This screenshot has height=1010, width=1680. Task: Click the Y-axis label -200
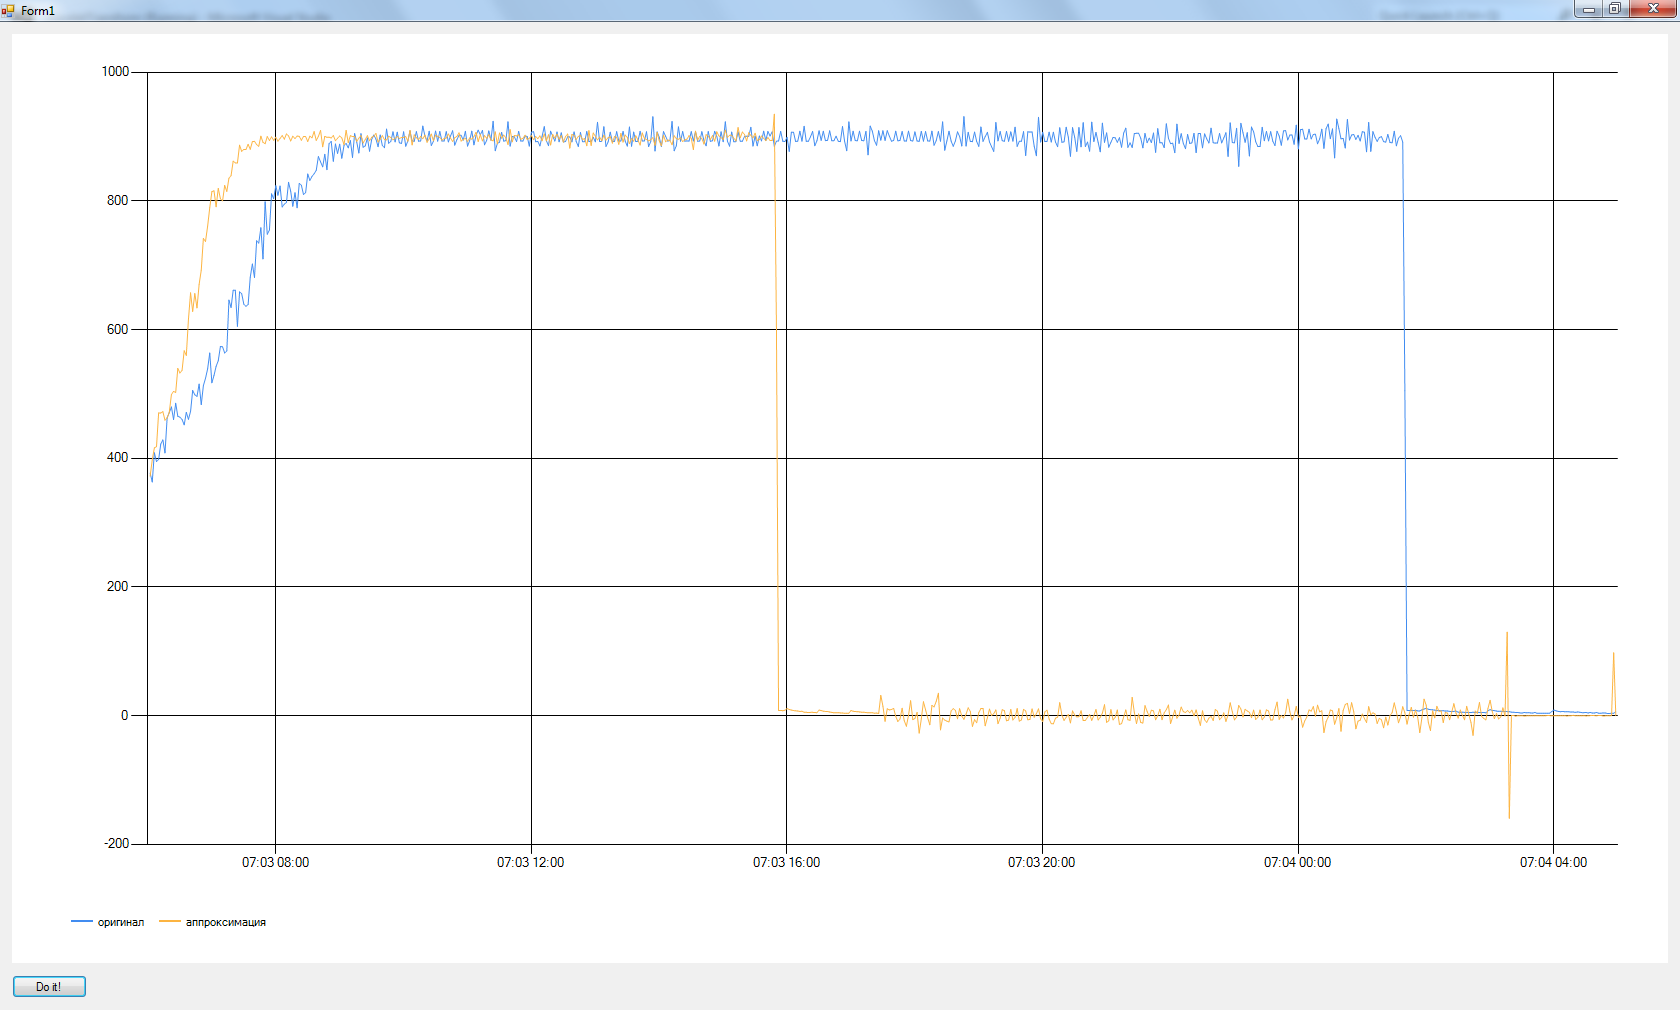116,843
